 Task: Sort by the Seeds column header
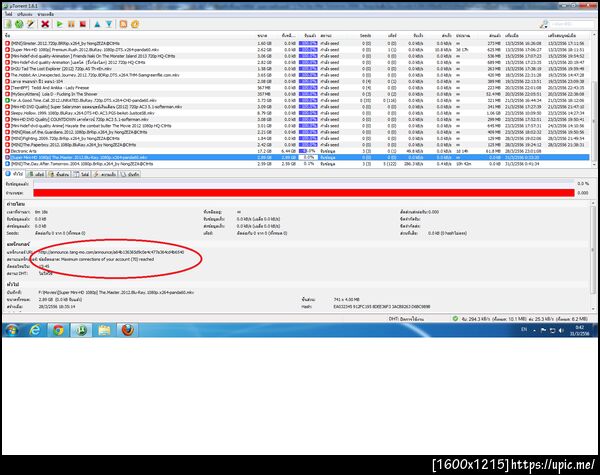pos(365,36)
